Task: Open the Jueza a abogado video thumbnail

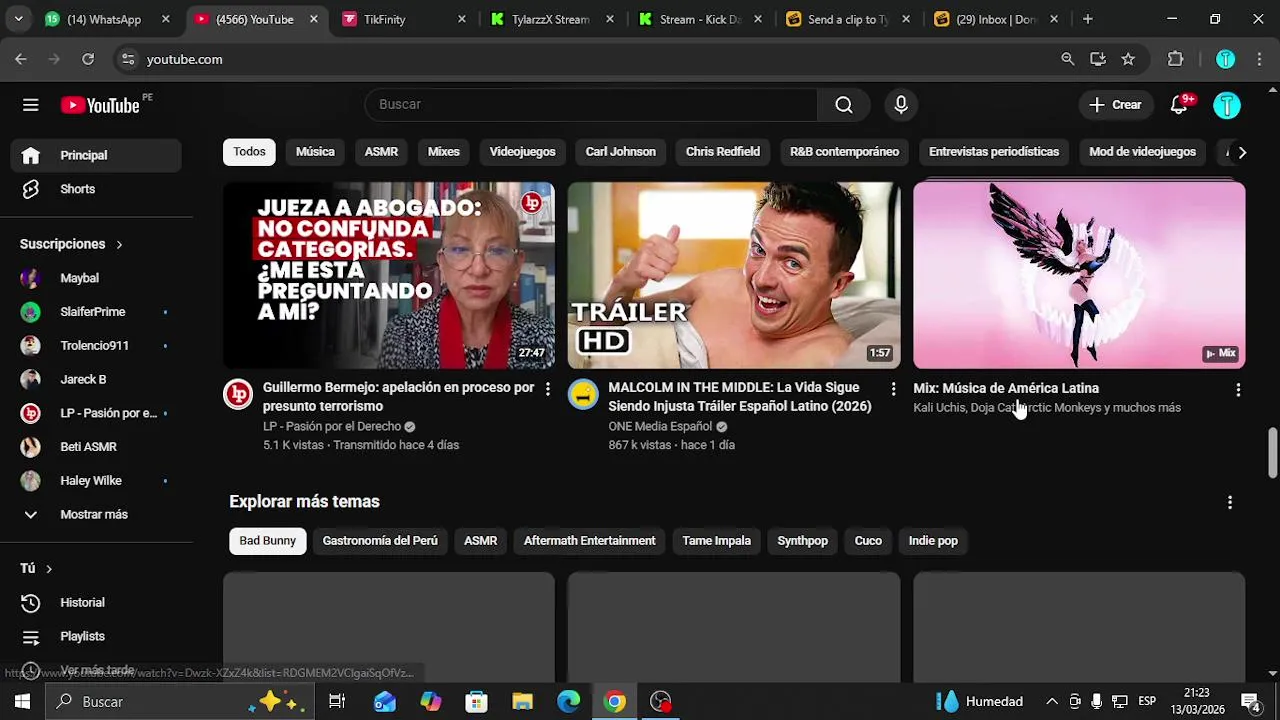Action: [x=389, y=275]
